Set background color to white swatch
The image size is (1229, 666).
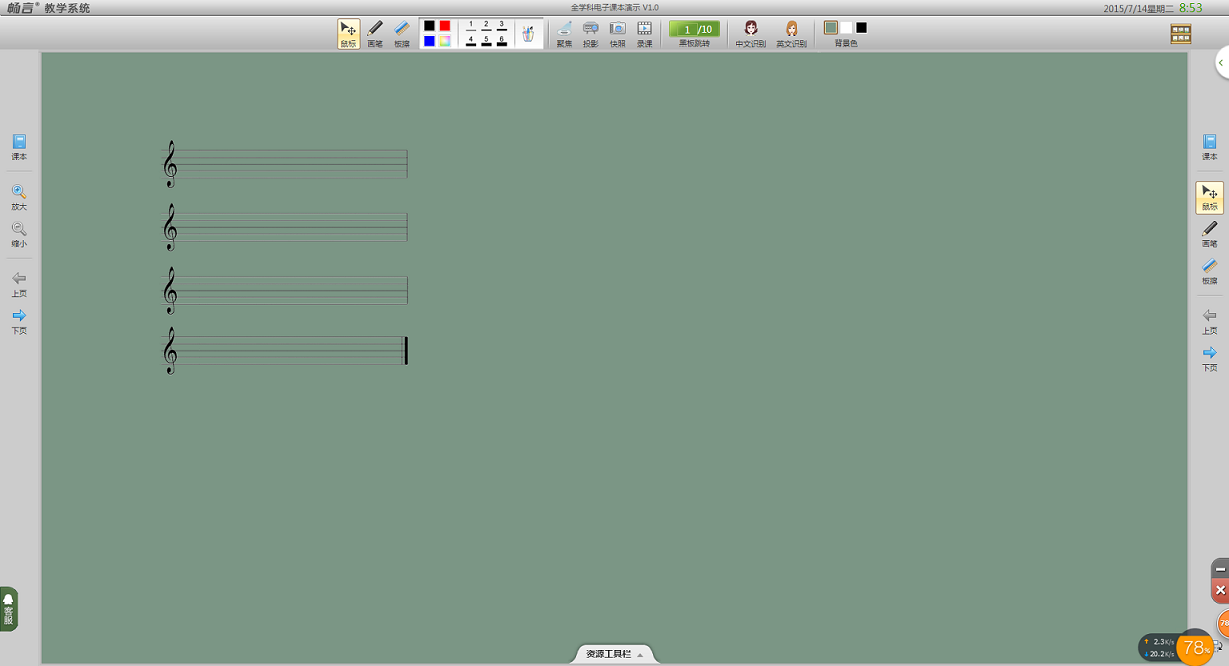point(846,27)
